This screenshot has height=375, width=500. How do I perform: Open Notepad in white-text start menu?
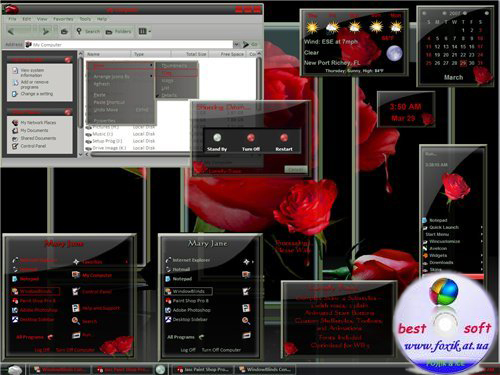(x=178, y=279)
